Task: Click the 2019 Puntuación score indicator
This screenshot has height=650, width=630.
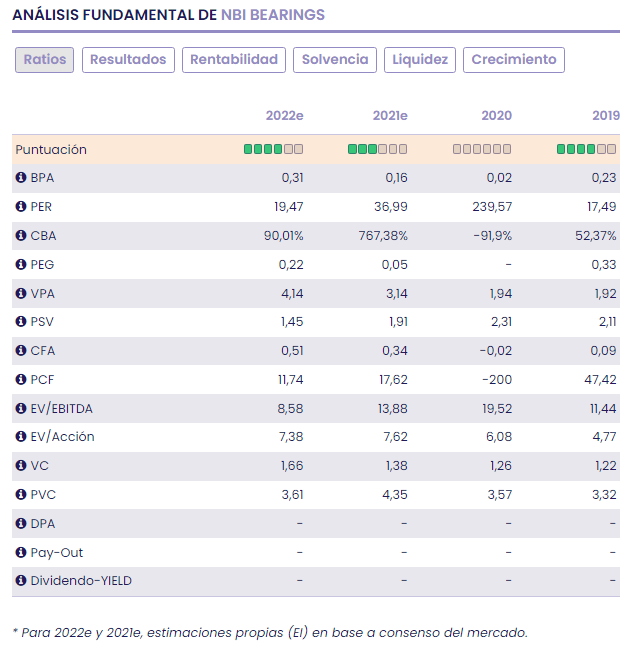Action: click(586, 149)
